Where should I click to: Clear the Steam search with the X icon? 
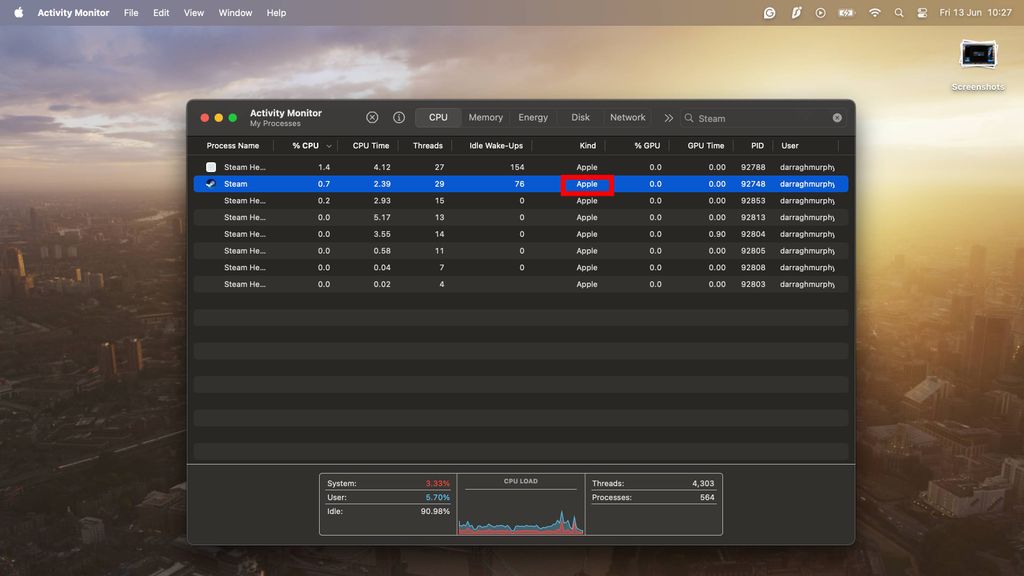836,117
